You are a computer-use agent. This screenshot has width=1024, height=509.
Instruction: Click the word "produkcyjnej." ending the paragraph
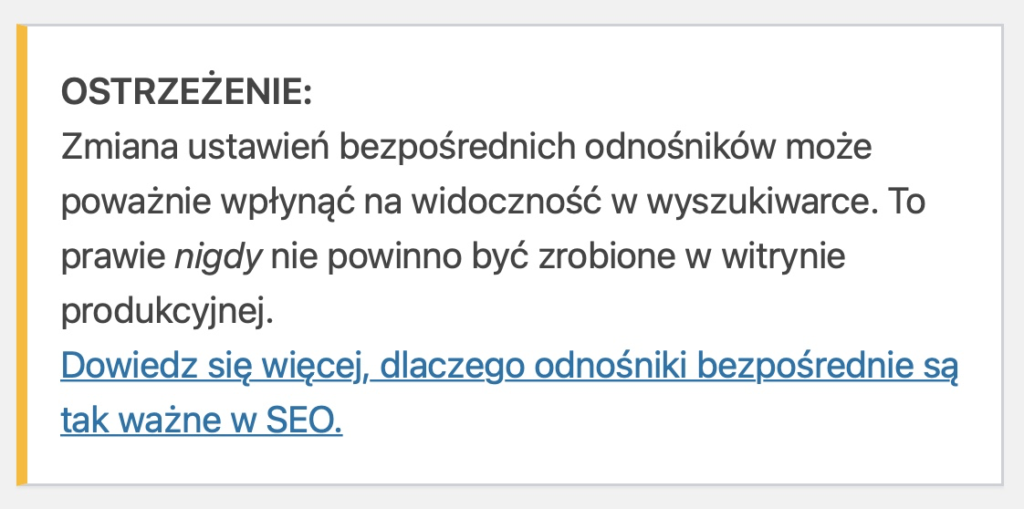pyautogui.click(x=167, y=312)
